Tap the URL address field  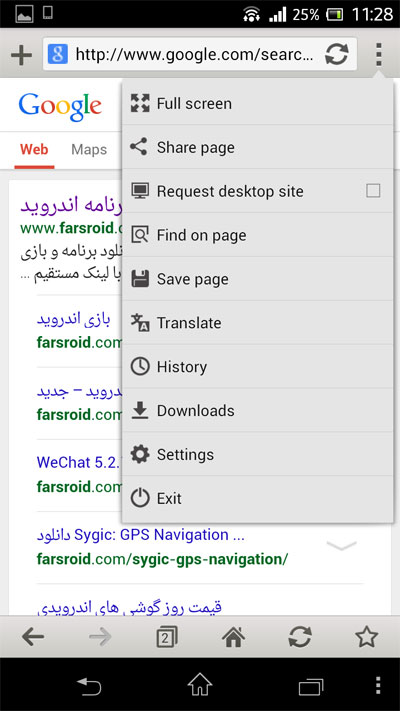coord(194,55)
